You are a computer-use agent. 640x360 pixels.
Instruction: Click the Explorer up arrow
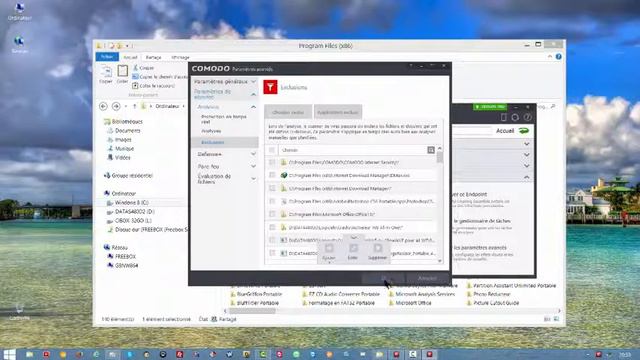tap(134, 106)
